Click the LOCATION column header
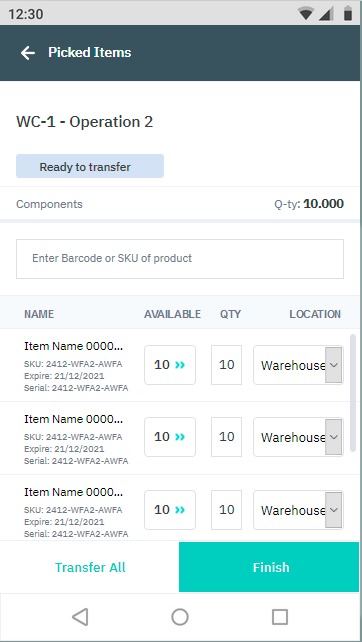The width and height of the screenshot is (362, 642). coord(315,314)
